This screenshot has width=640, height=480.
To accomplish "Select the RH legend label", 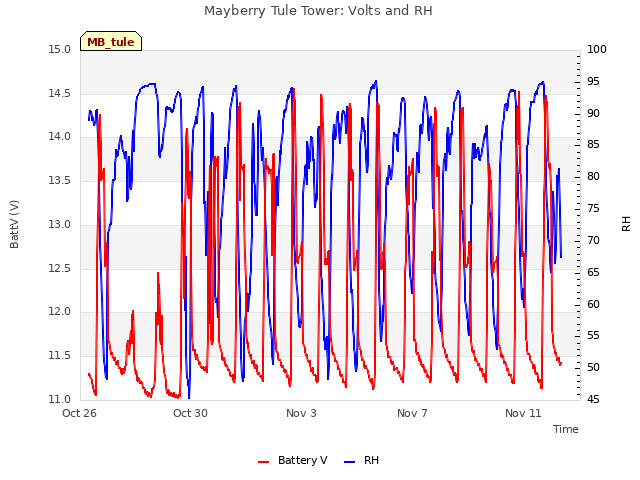I will point(371,460).
